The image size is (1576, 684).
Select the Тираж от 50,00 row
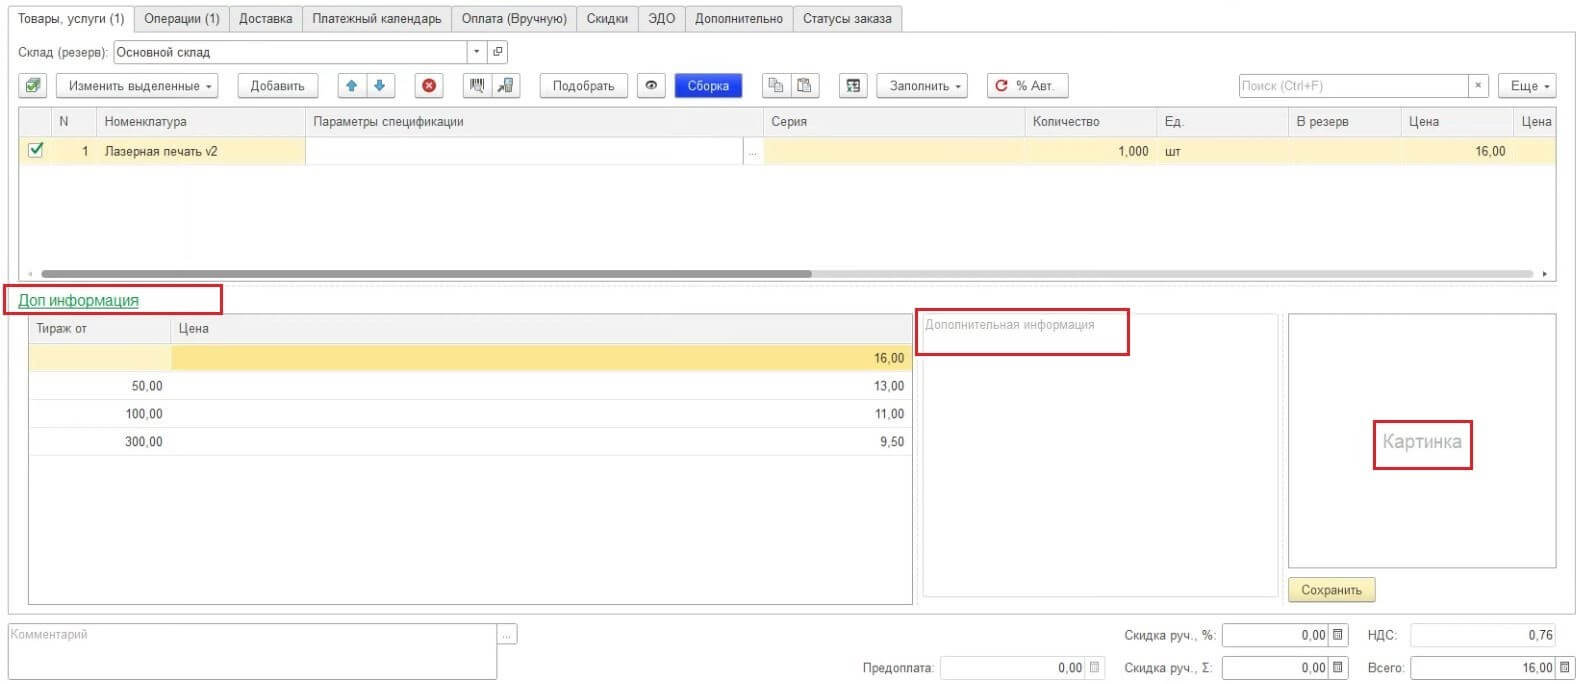[470, 386]
